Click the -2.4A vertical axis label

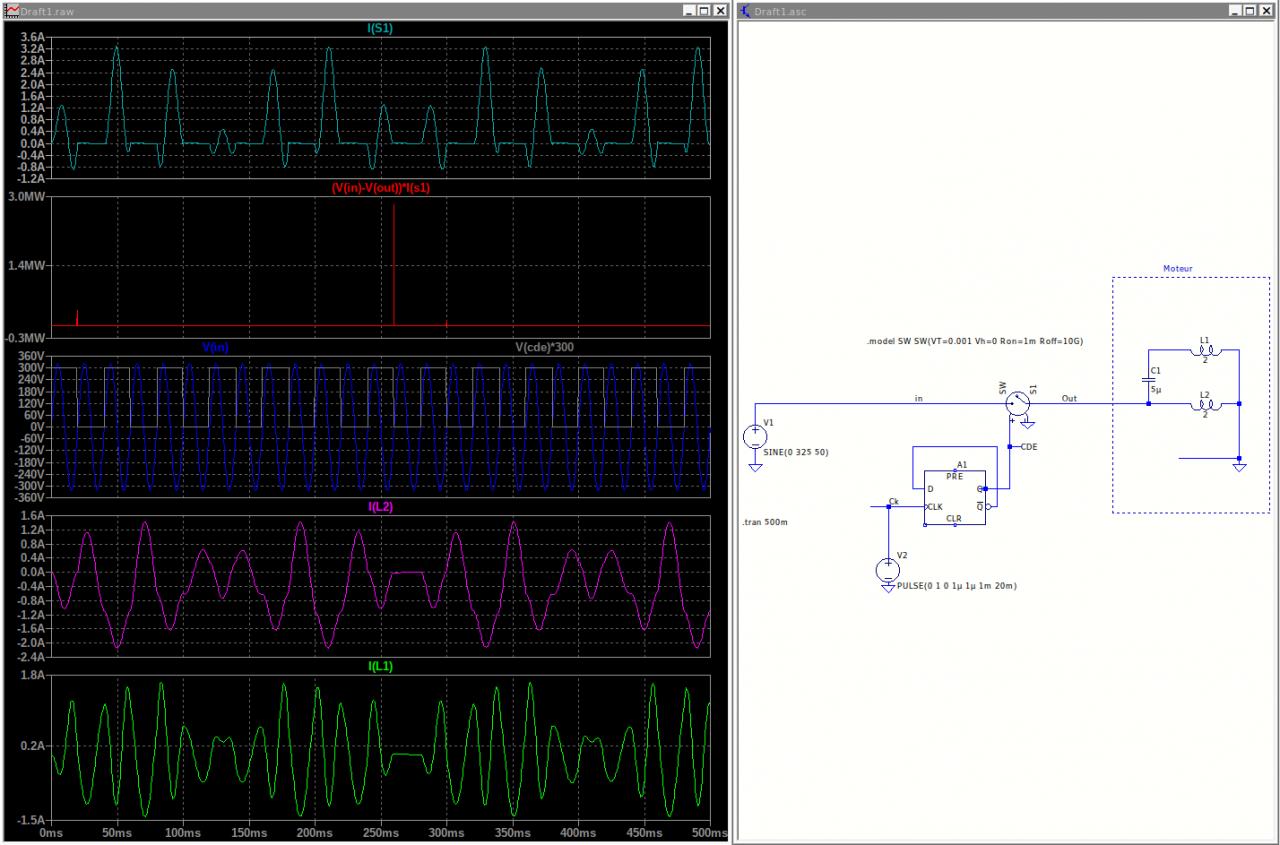pos(31,656)
